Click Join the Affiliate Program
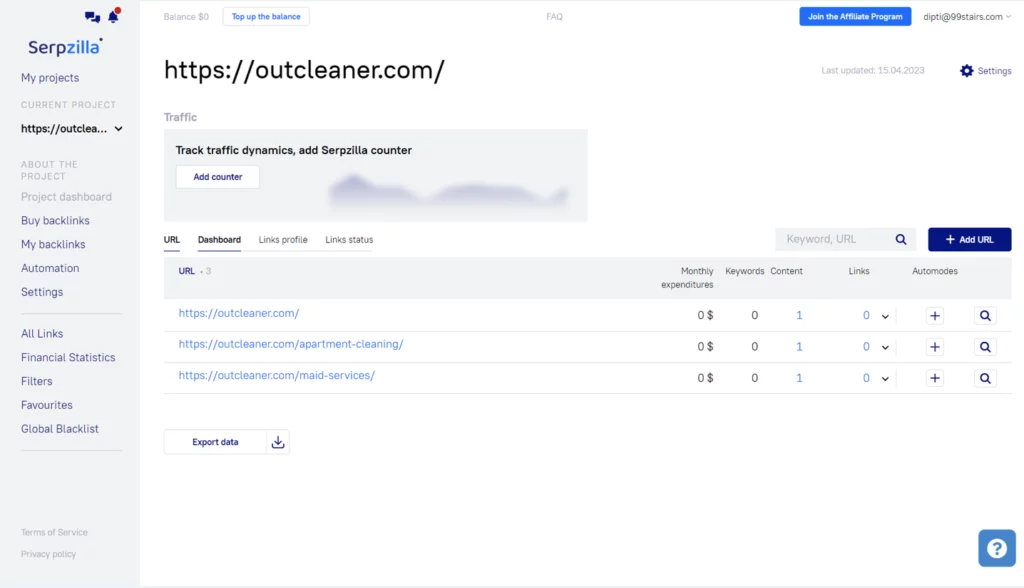Image resolution: width=1024 pixels, height=588 pixels. point(855,16)
